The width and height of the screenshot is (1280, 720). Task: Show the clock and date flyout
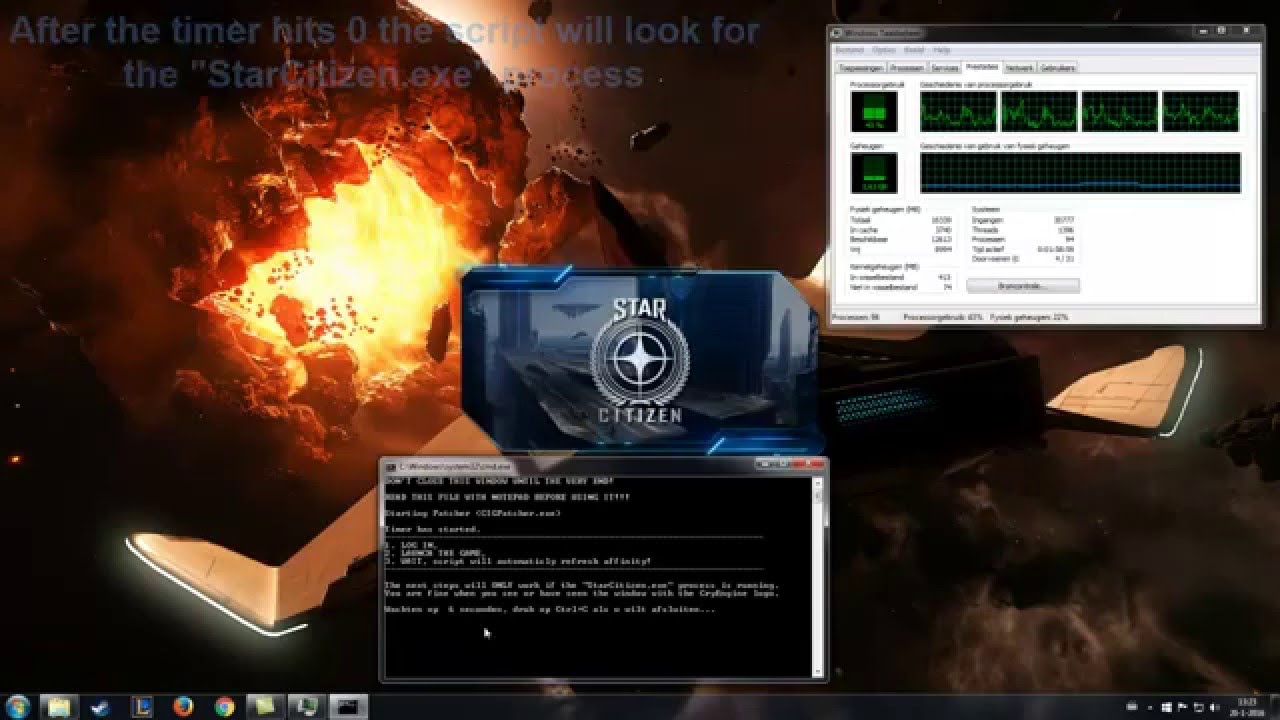tap(1247, 707)
